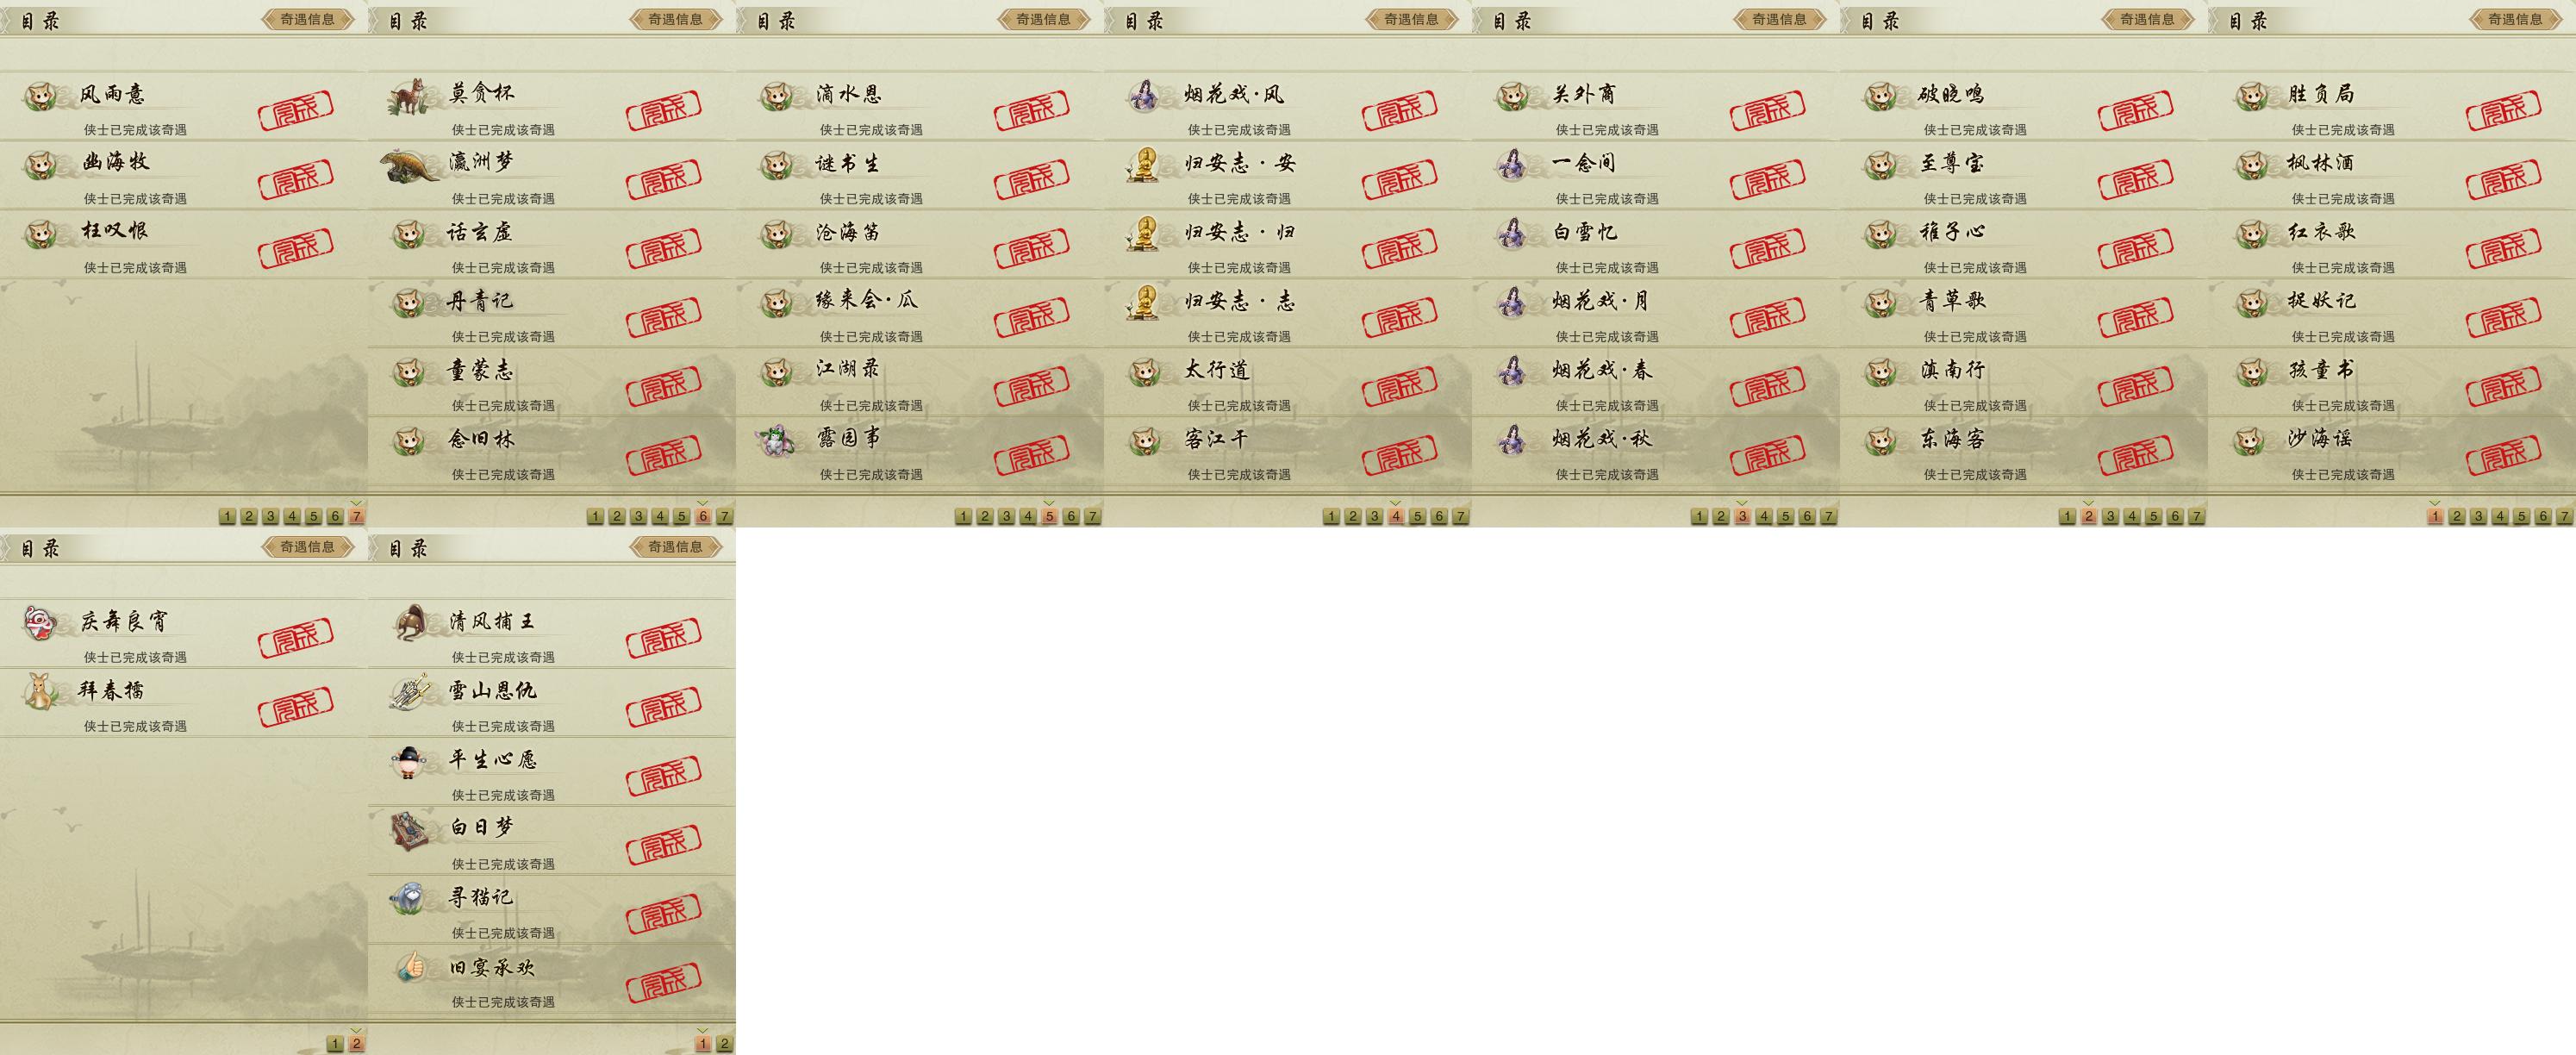Go to highlighted page 7 below 枉叹恨

[357, 516]
